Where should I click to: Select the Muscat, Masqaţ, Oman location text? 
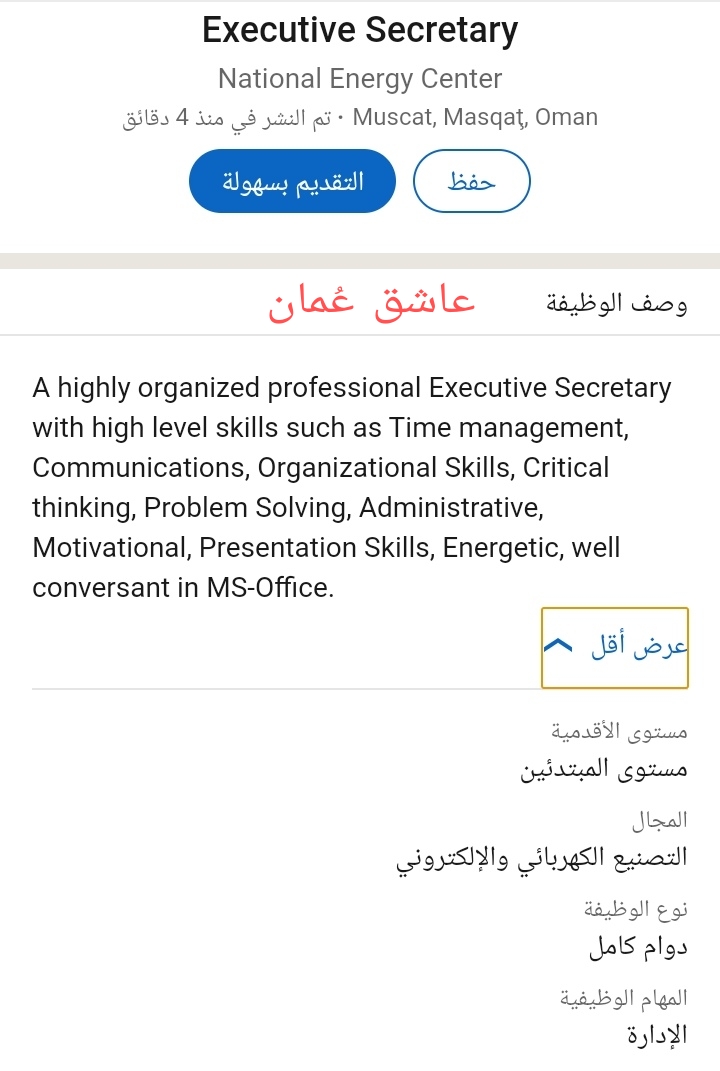point(476,117)
